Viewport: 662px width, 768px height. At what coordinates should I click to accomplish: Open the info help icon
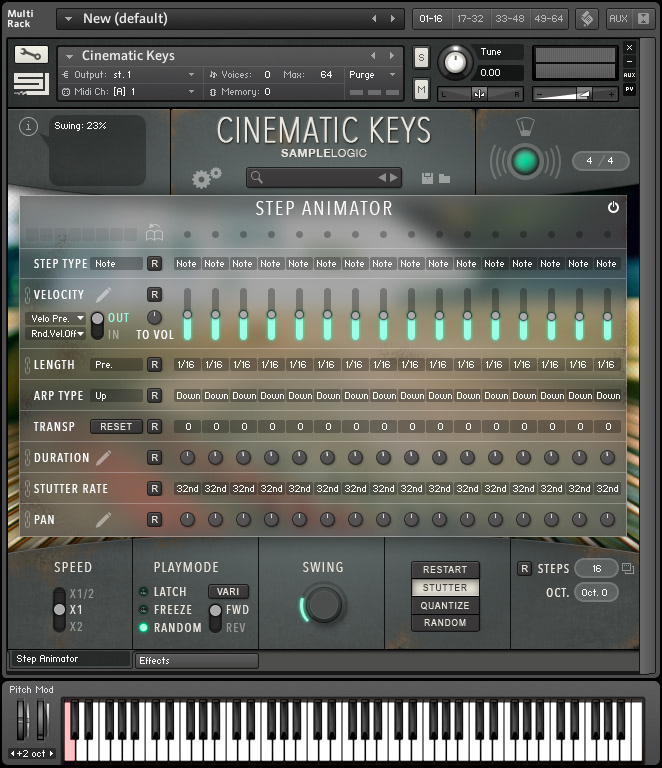28,126
